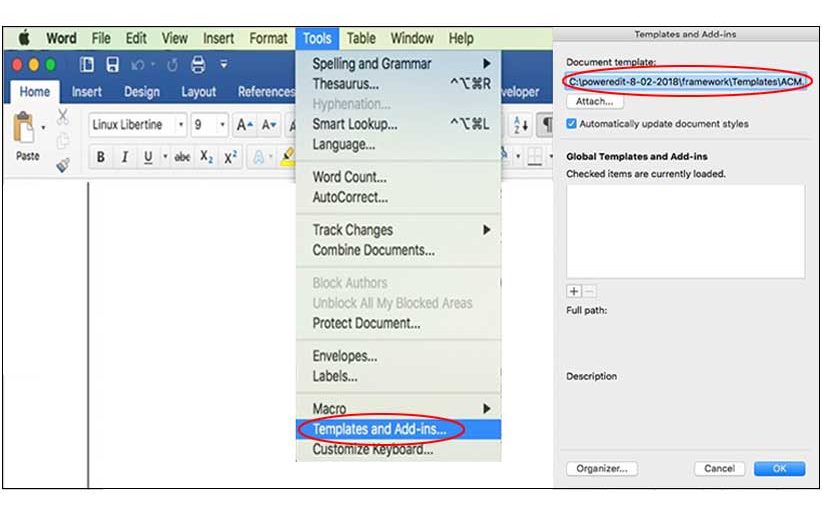The image size is (822, 514).
Task: Print document with printer icon
Action: pos(198,65)
